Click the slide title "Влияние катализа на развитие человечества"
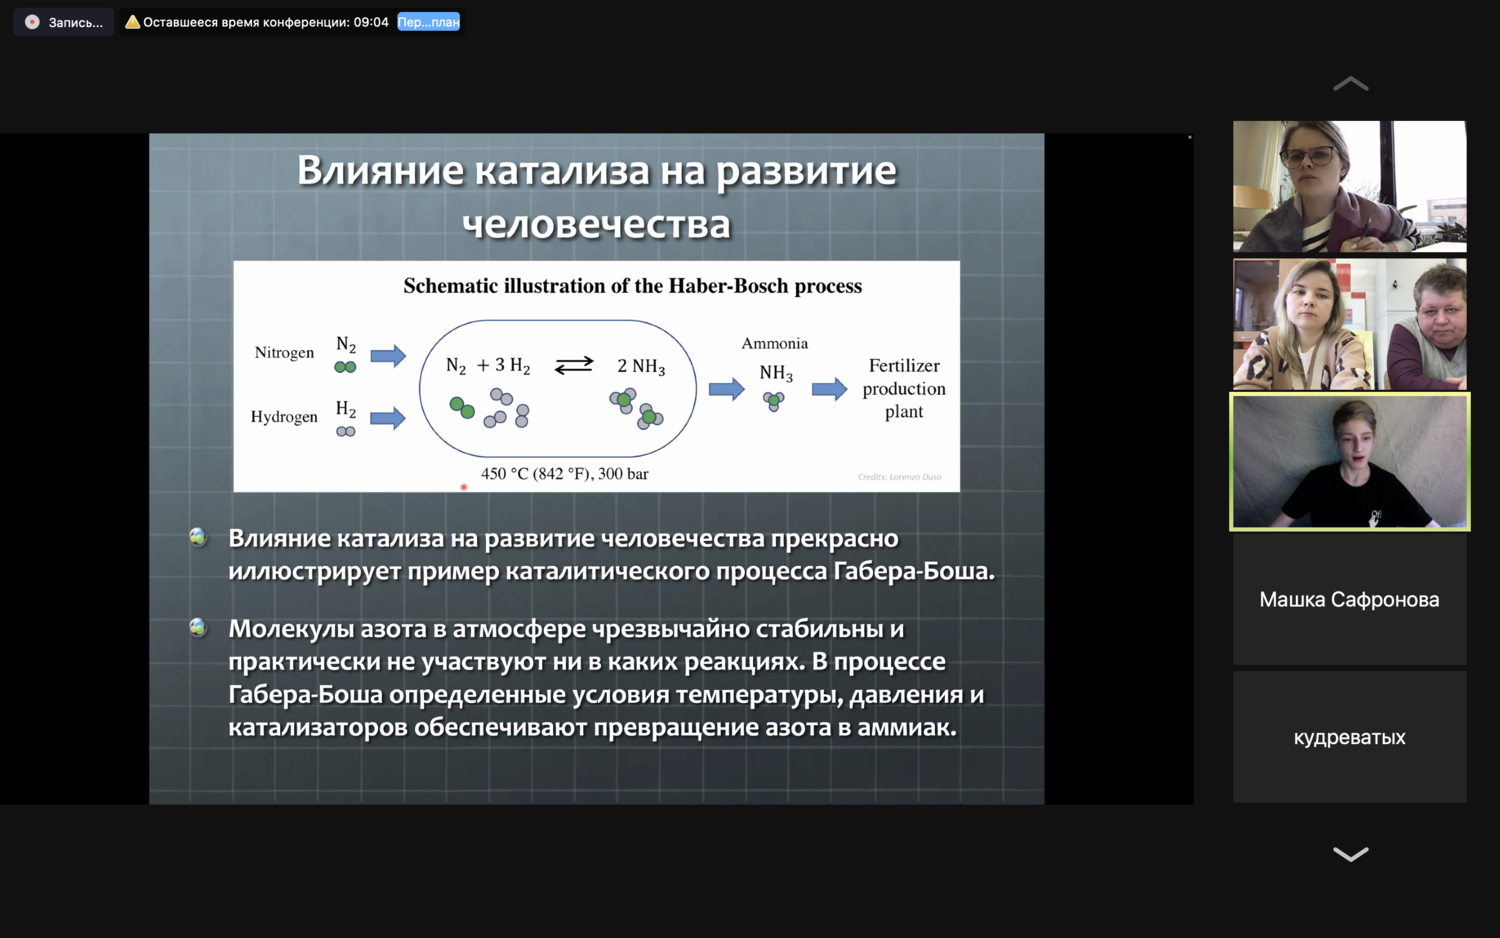 [597, 196]
